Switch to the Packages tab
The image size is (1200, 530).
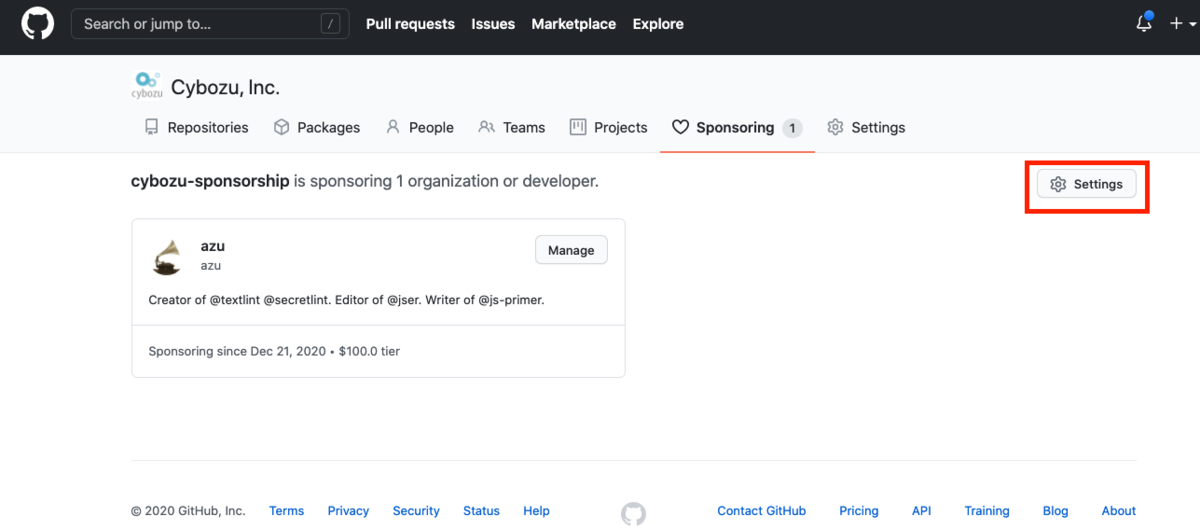pos(317,128)
